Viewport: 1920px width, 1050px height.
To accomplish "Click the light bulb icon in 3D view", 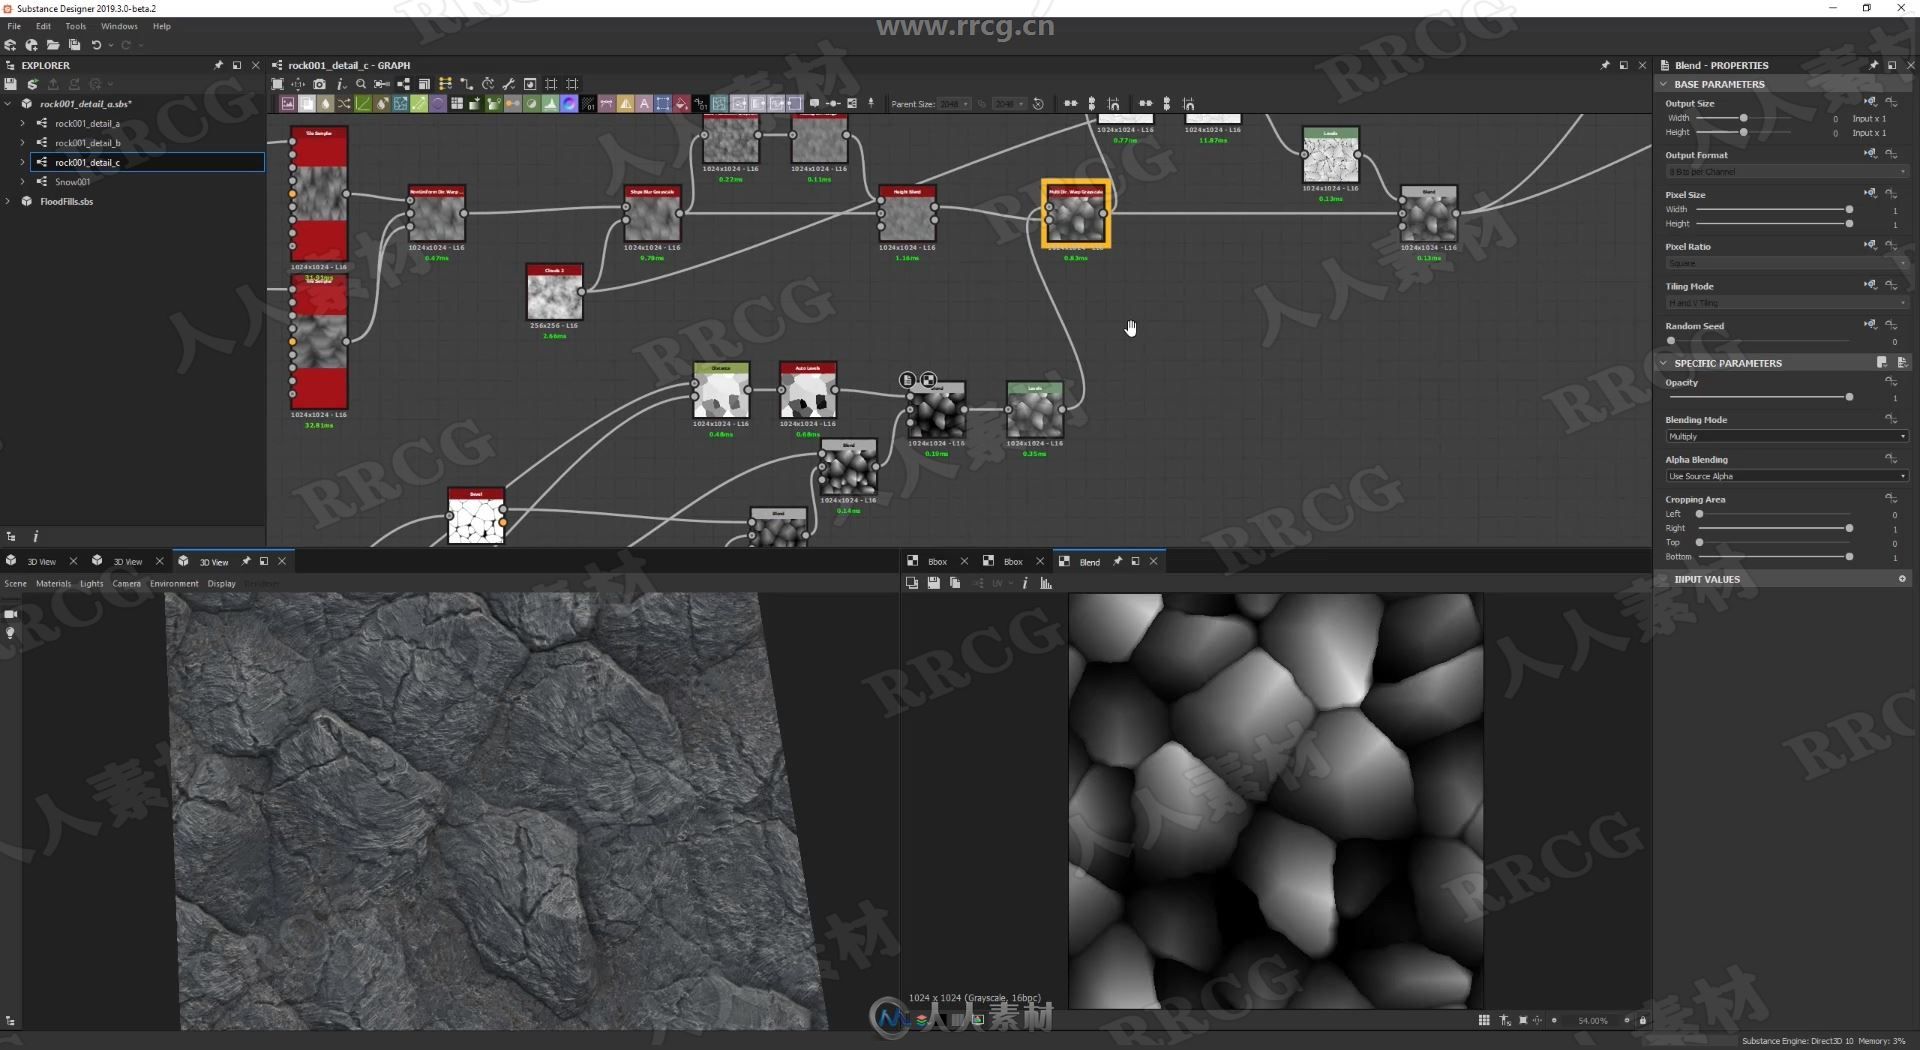I will pos(11,633).
